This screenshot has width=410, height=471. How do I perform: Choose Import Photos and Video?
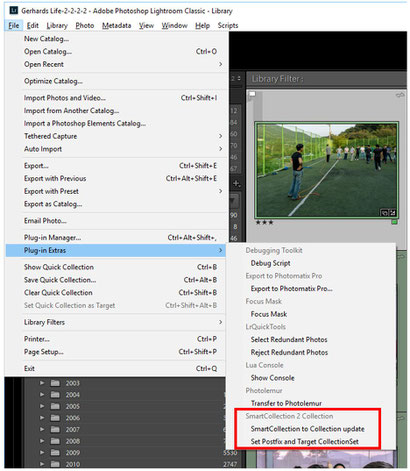[117, 98]
